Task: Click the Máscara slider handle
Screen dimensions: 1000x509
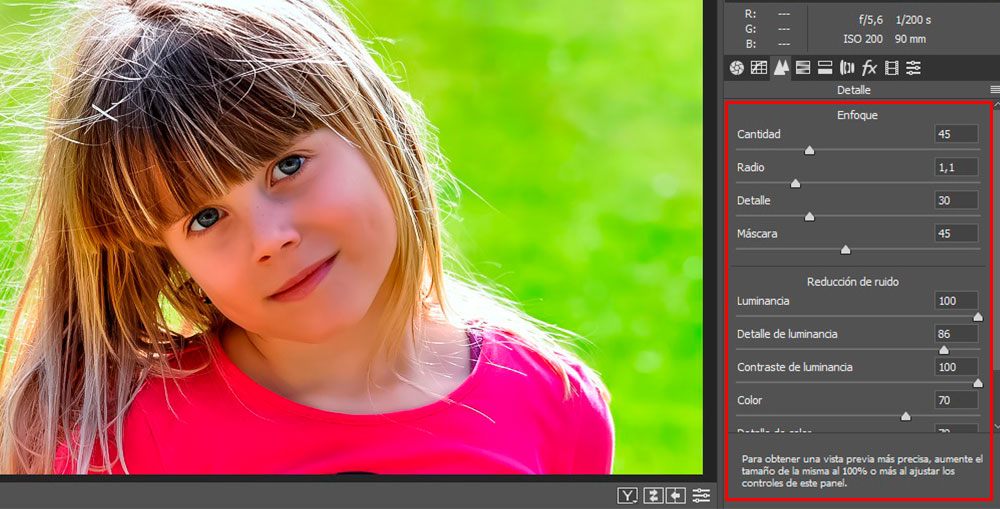Action: [x=845, y=250]
